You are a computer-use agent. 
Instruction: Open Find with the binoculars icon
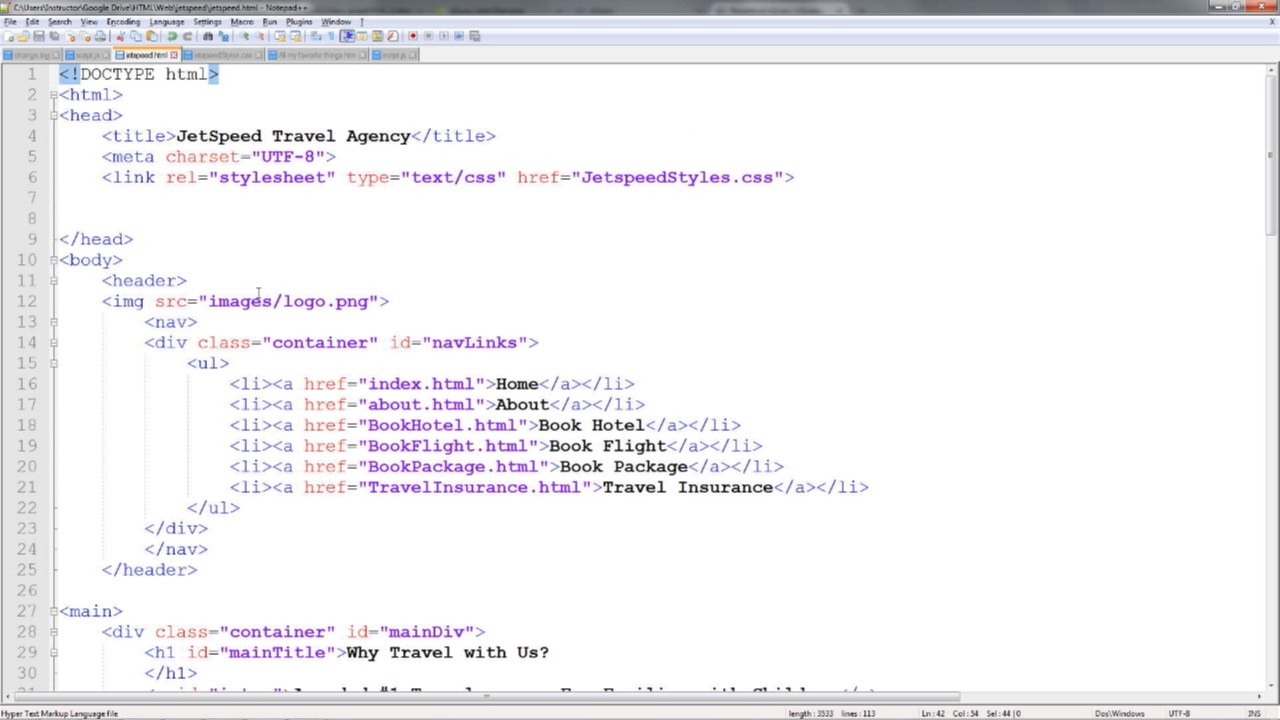pyautogui.click(x=208, y=36)
